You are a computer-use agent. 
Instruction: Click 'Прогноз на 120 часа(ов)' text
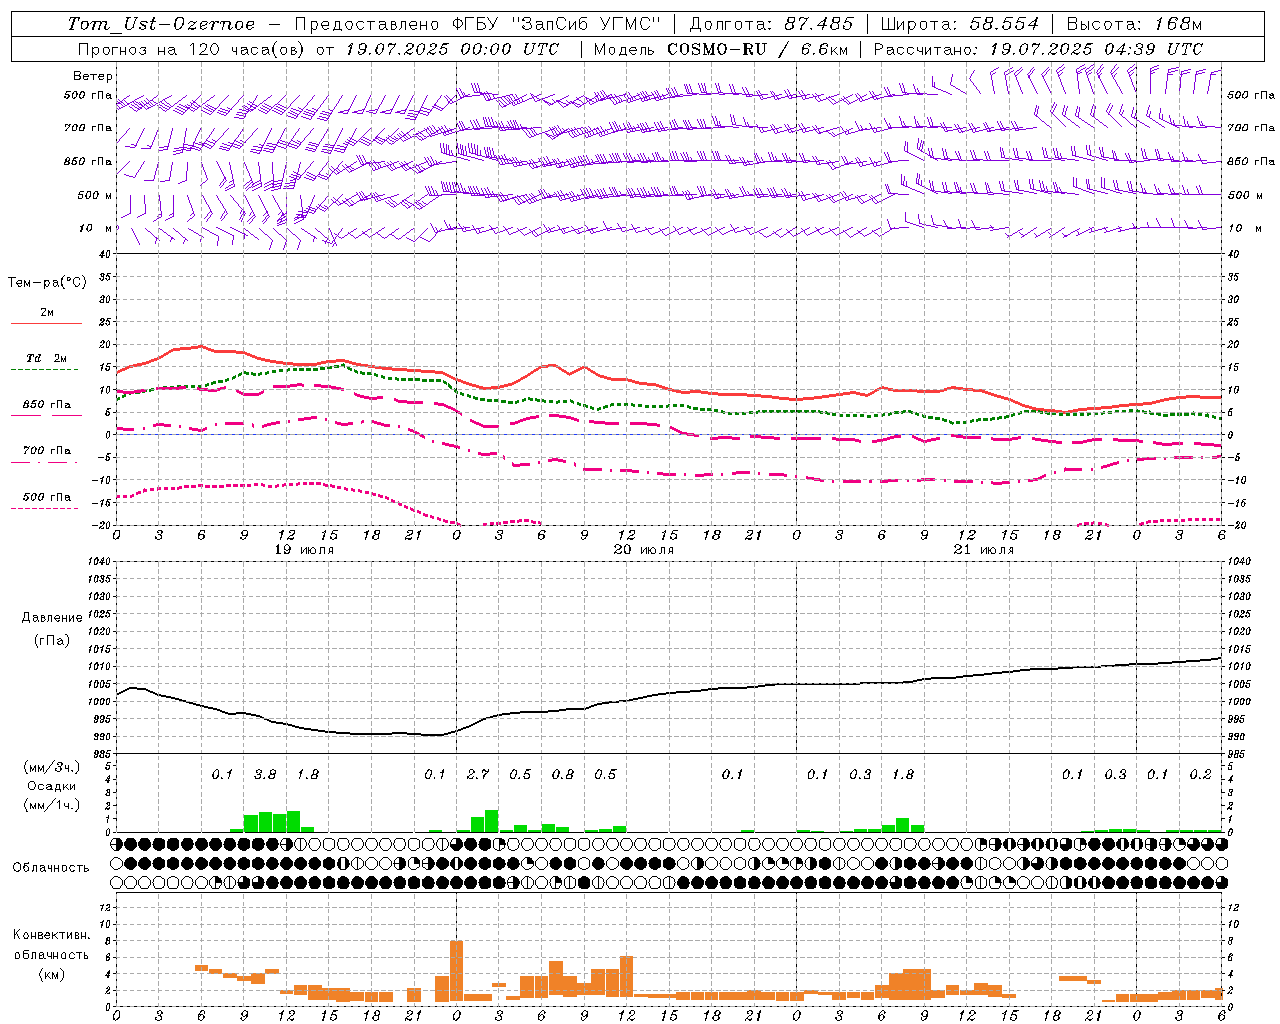(192, 49)
